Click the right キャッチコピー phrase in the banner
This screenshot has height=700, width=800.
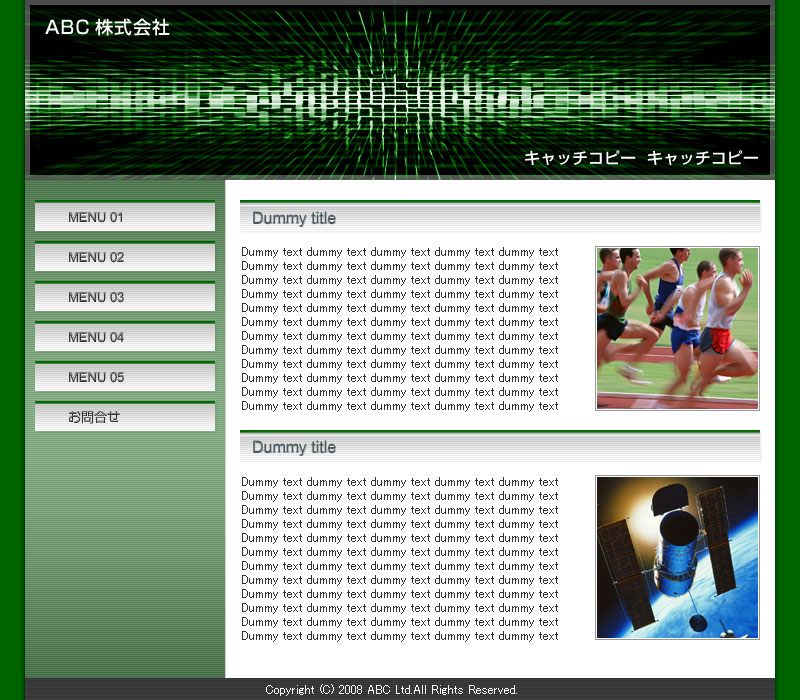pos(702,158)
